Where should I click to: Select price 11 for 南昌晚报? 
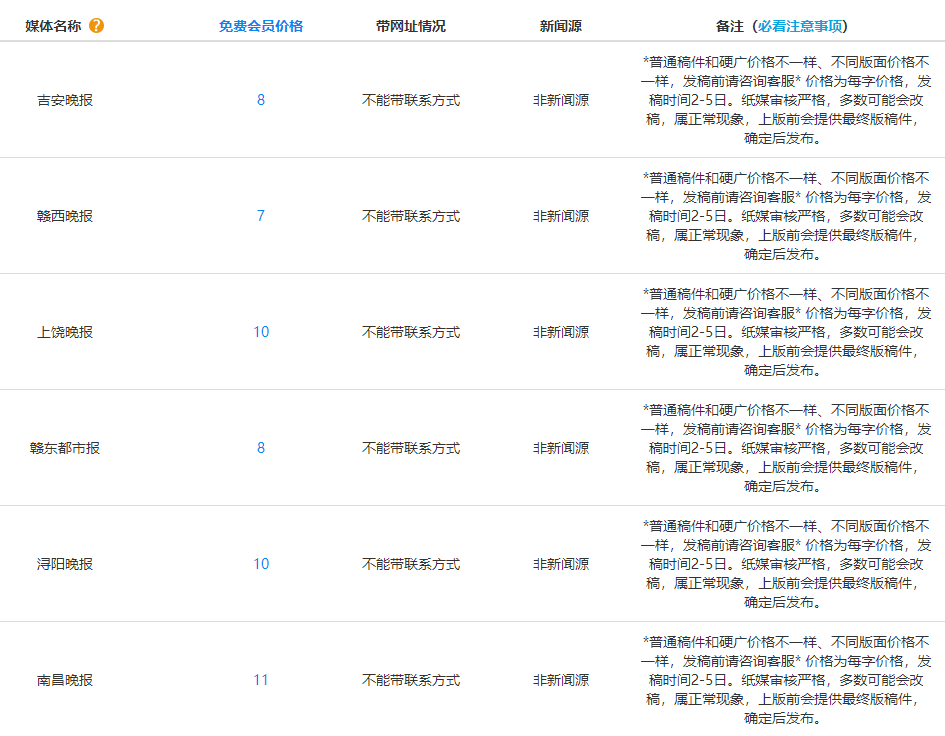click(x=261, y=680)
